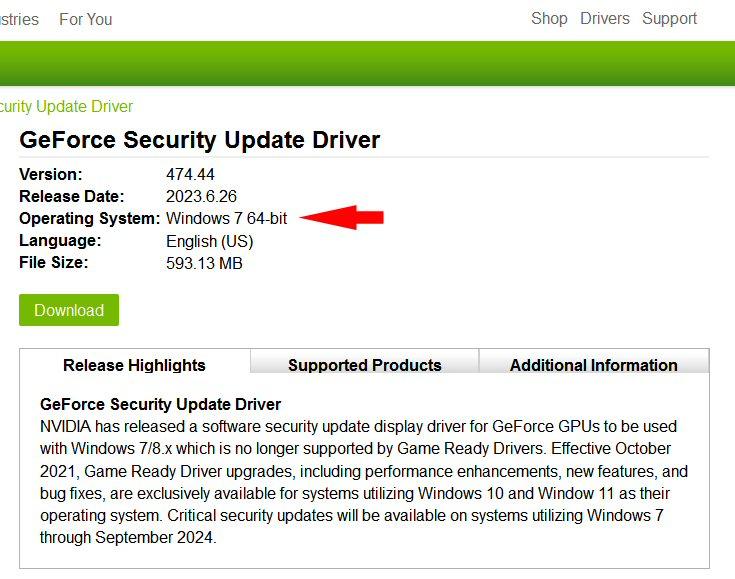Open the Drivers link in header

(605, 18)
